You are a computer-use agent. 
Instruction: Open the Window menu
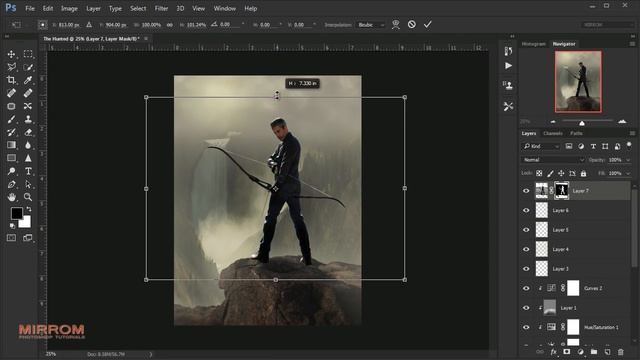tap(224, 8)
